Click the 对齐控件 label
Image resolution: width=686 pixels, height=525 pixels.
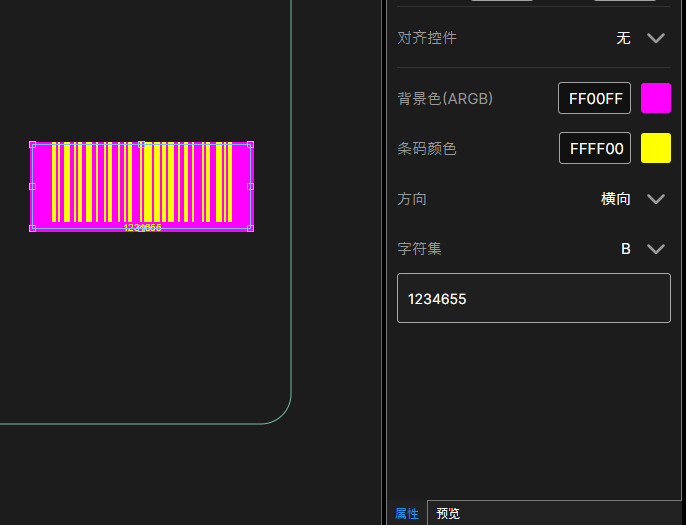(x=427, y=38)
